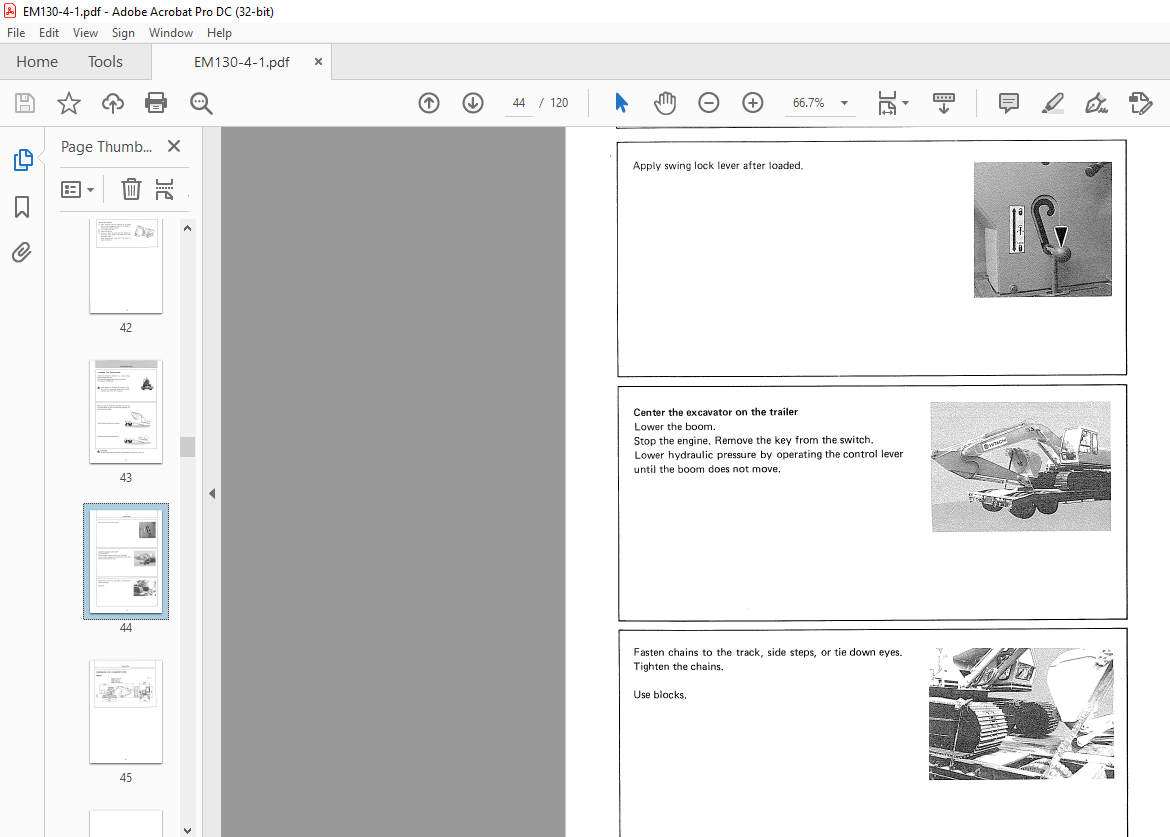Open the Window menu
The image size is (1170, 837).
[171, 33]
